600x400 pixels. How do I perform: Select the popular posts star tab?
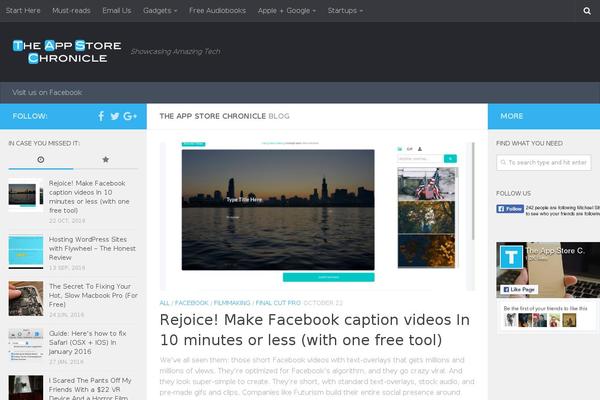click(106, 159)
